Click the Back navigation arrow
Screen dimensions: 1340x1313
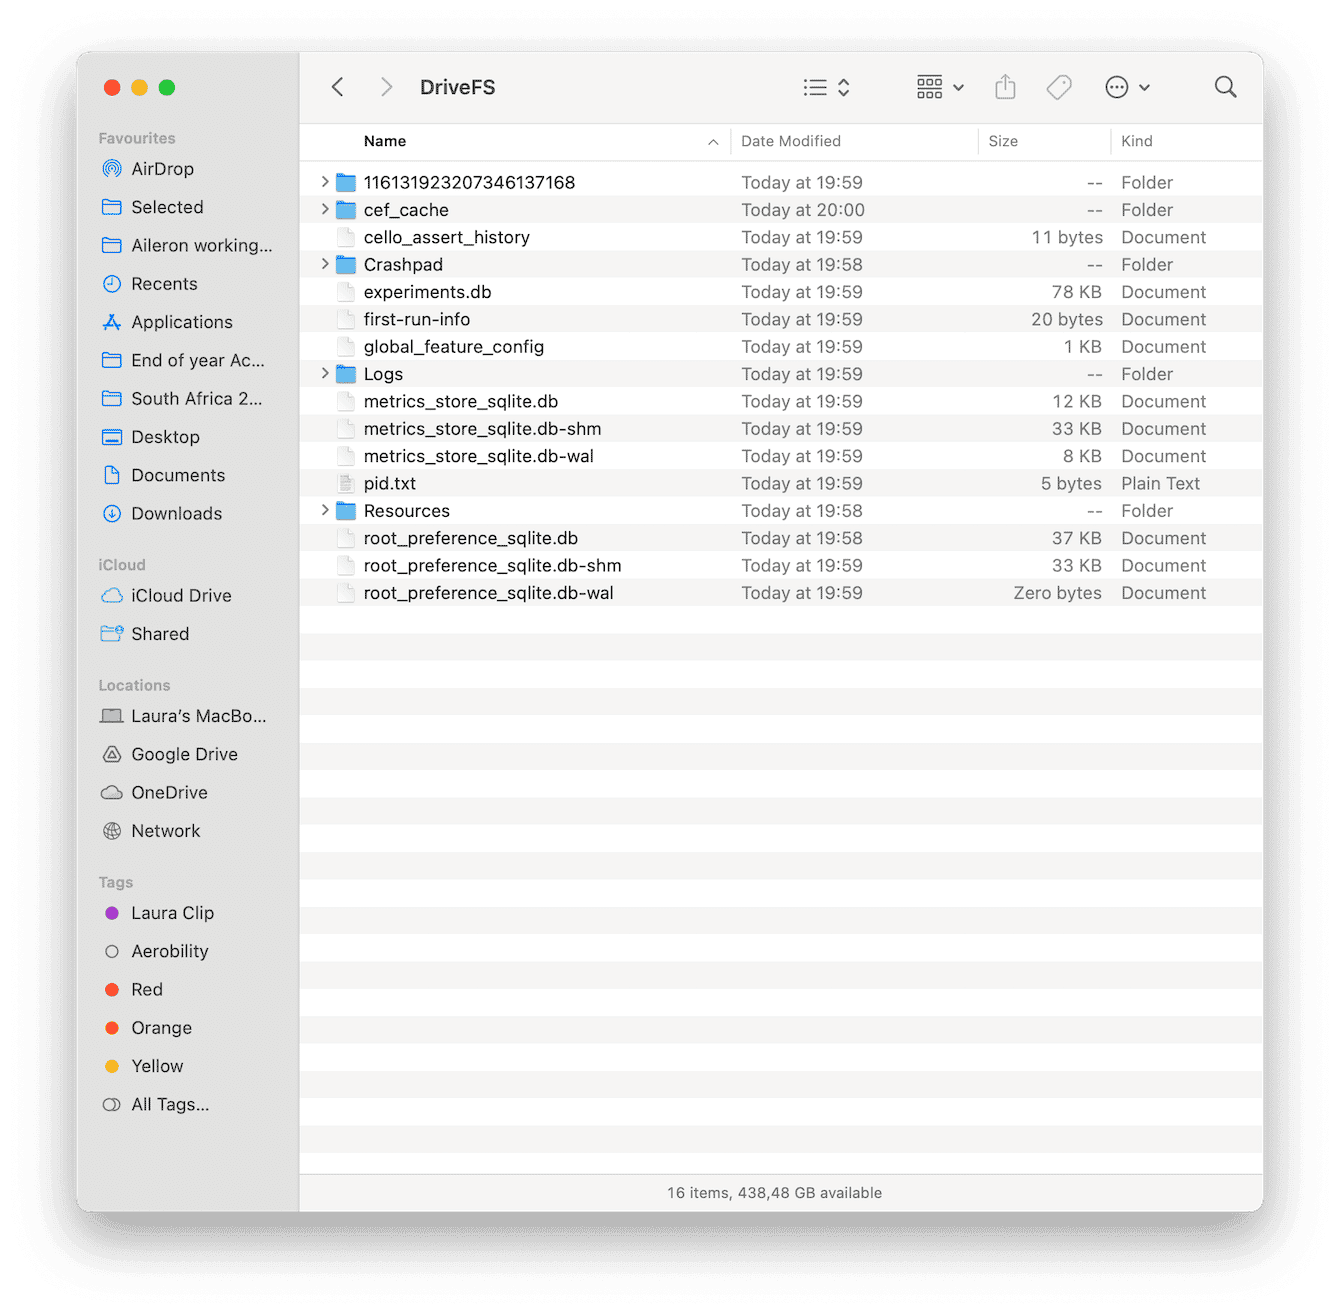point(337,87)
